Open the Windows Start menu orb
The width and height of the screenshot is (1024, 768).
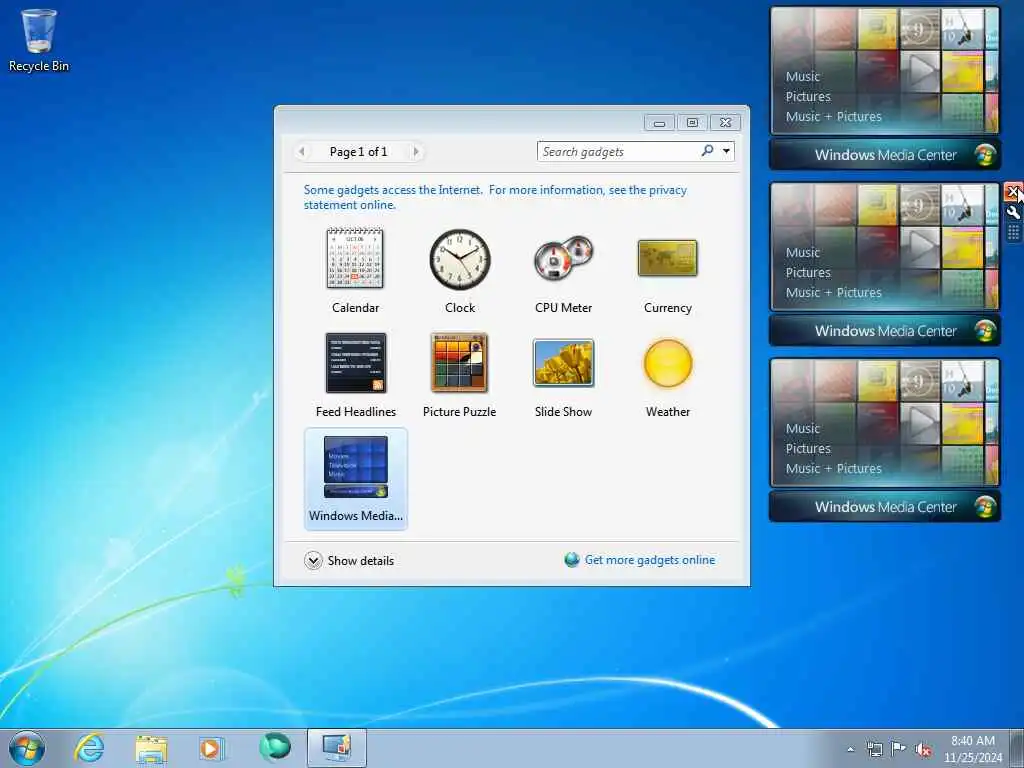pos(27,748)
